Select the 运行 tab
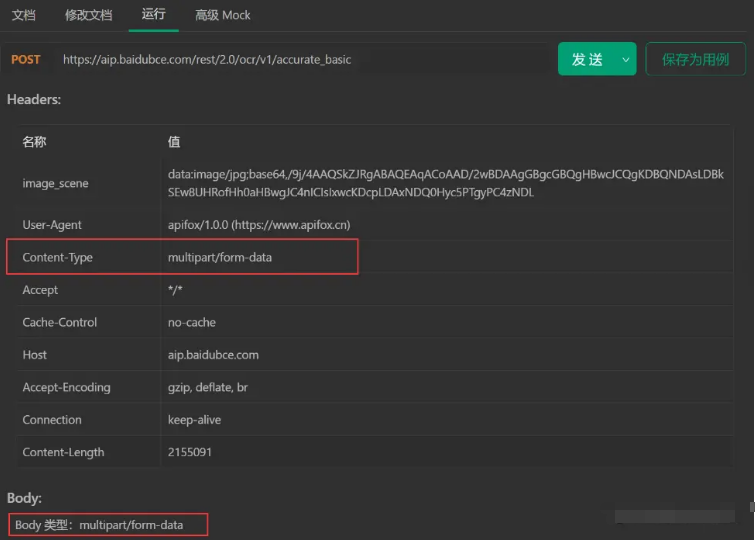This screenshot has width=755, height=541. click(154, 14)
